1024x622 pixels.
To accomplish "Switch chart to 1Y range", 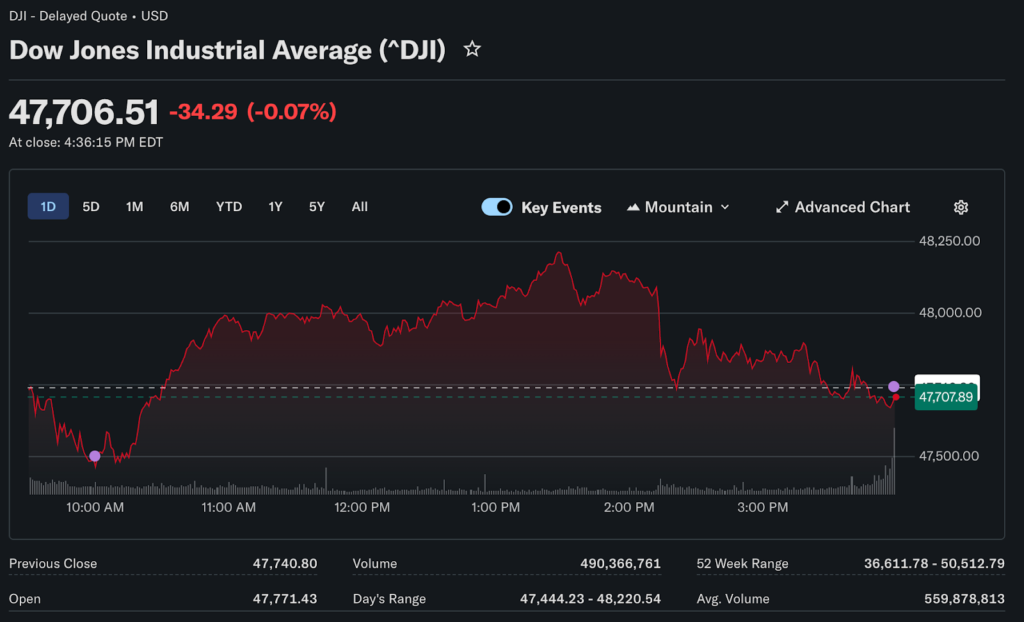I will click(275, 207).
